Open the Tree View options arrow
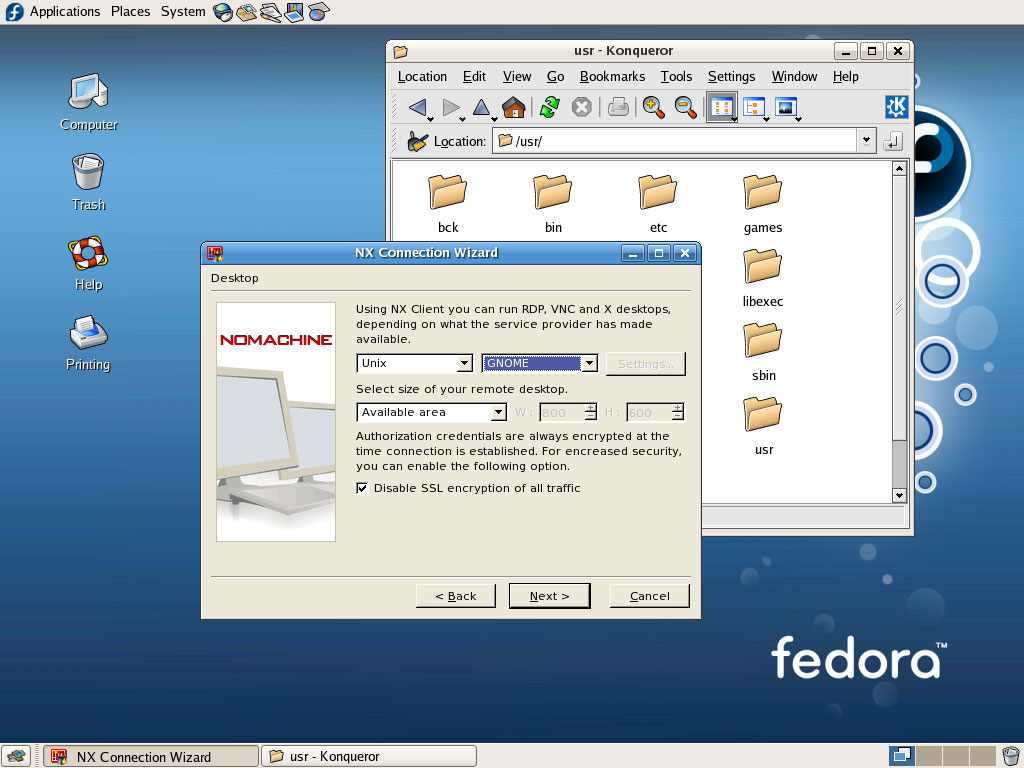1024x768 pixels. pos(767,120)
